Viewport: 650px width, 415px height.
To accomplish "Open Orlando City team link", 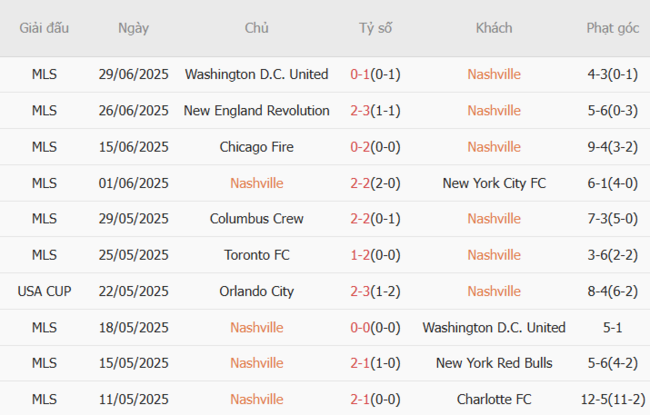I will 256,291.
